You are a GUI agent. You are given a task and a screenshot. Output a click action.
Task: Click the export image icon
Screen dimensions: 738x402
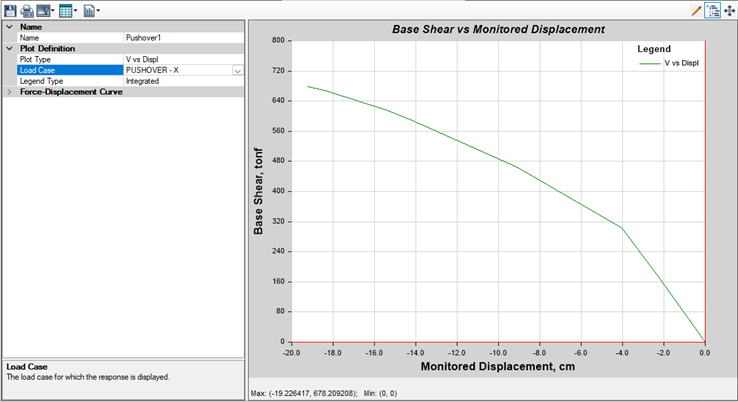pos(43,11)
